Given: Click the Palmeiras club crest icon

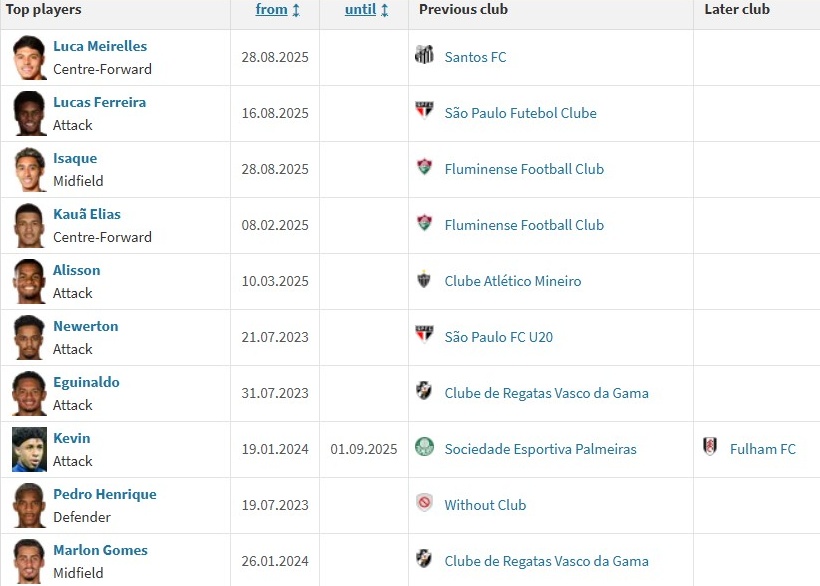Looking at the screenshot, I should click(424, 448).
